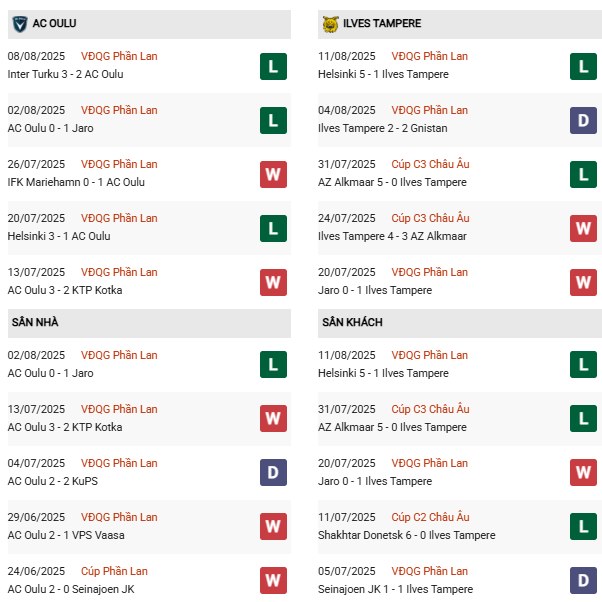Open Cúp C3 Châu Âu link dated 24/07/2025 under Ilves Tampere
The image size is (602, 602).
(x=430, y=218)
